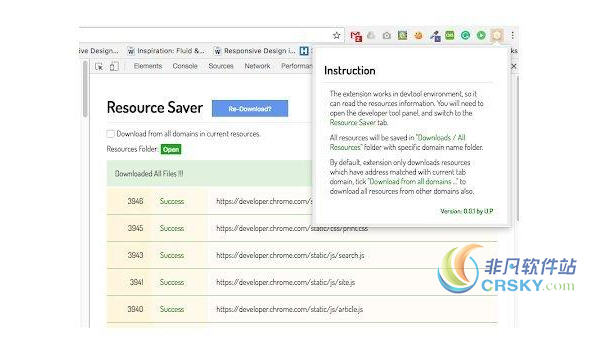This screenshot has width=592, height=361.
Task: Click Success status in row 3941
Action: pyautogui.click(x=172, y=282)
